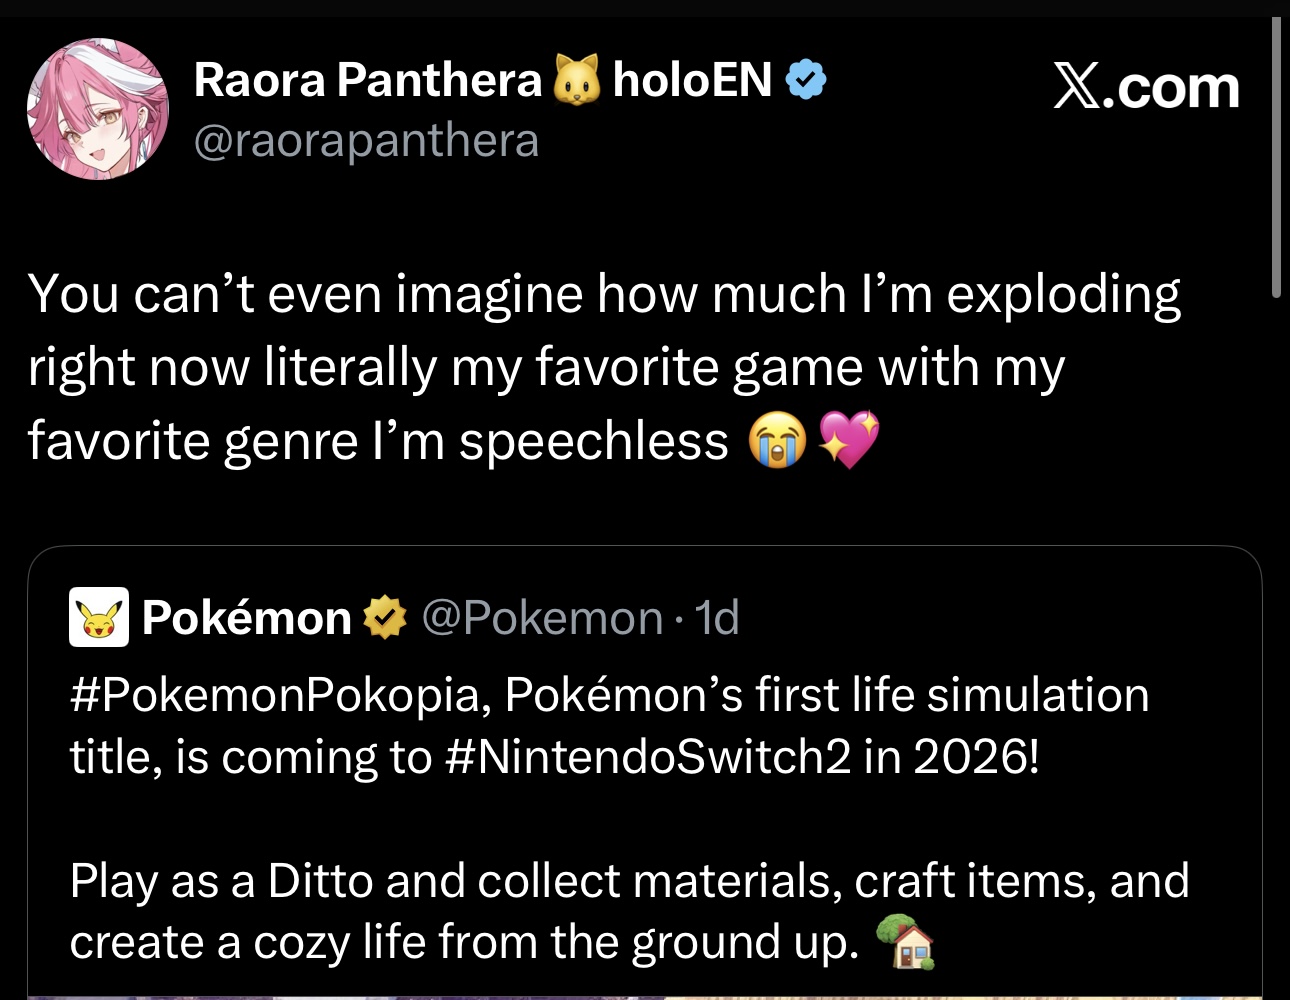Click the Pikachu avatar of the Pokémon account
Screen dimensions: 1290x1000
pyautogui.click(x=98, y=617)
